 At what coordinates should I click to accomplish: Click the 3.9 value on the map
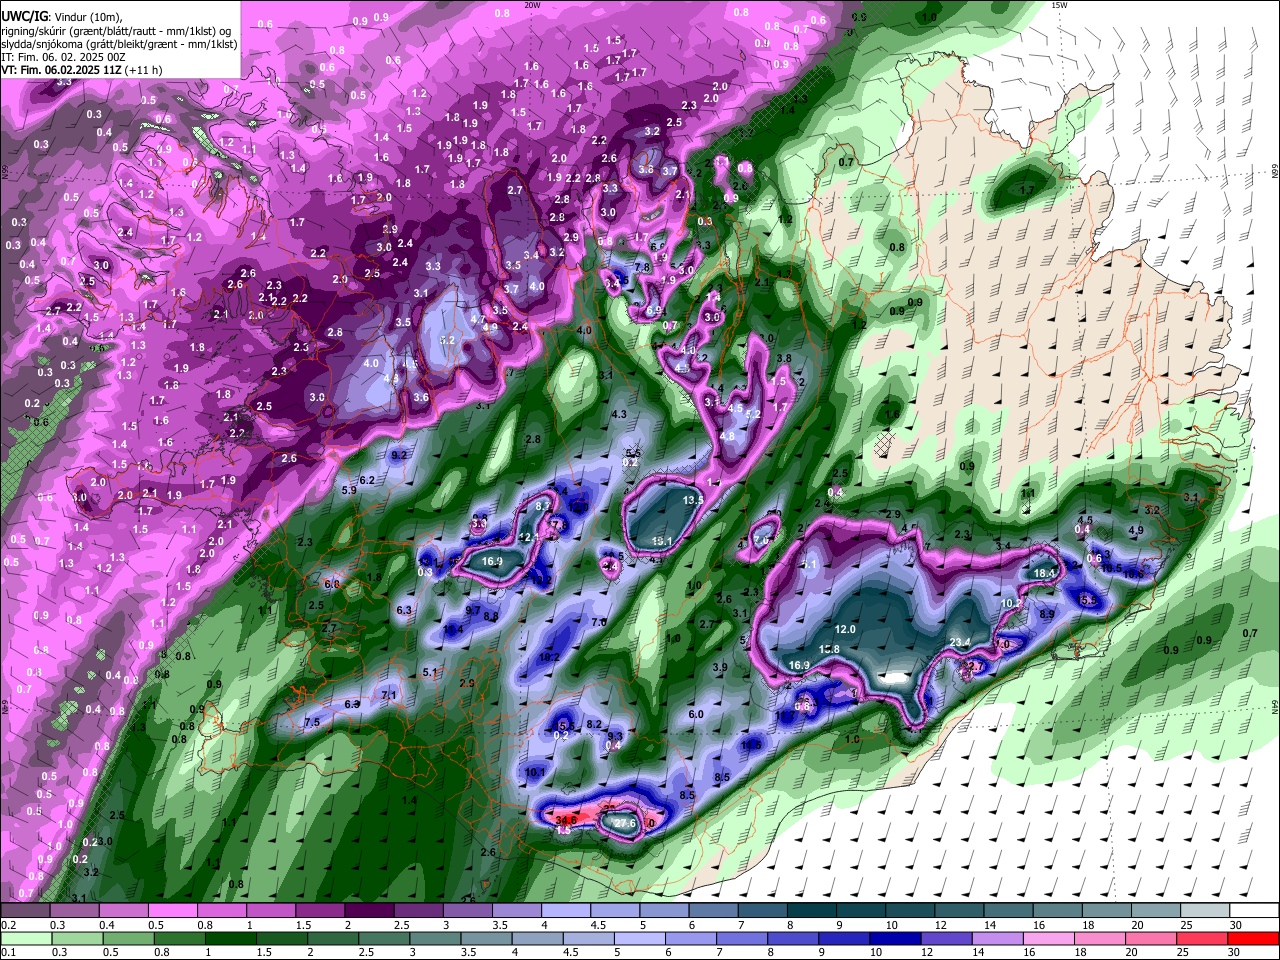[720, 667]
